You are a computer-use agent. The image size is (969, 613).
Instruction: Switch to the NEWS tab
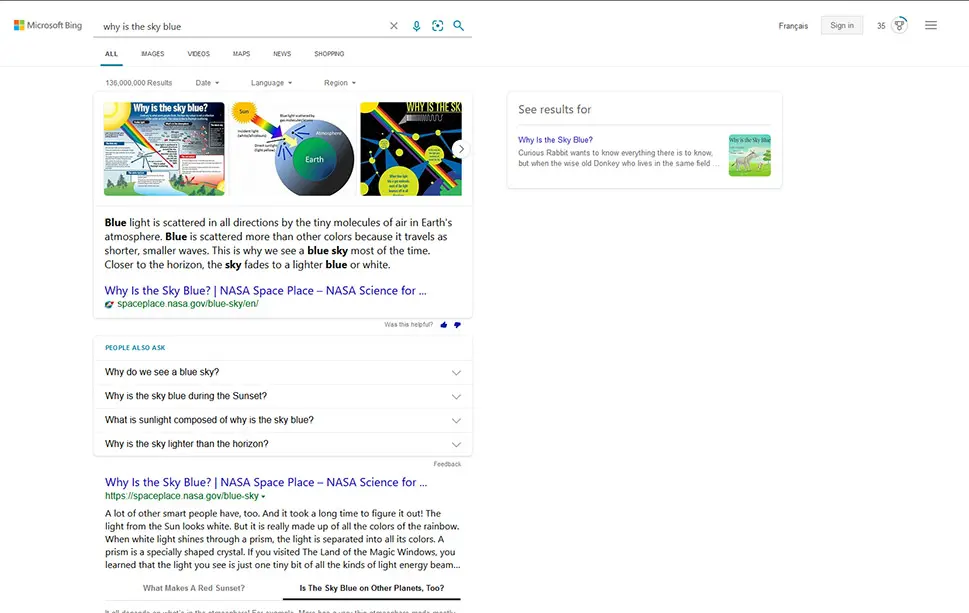pos(282,54)
